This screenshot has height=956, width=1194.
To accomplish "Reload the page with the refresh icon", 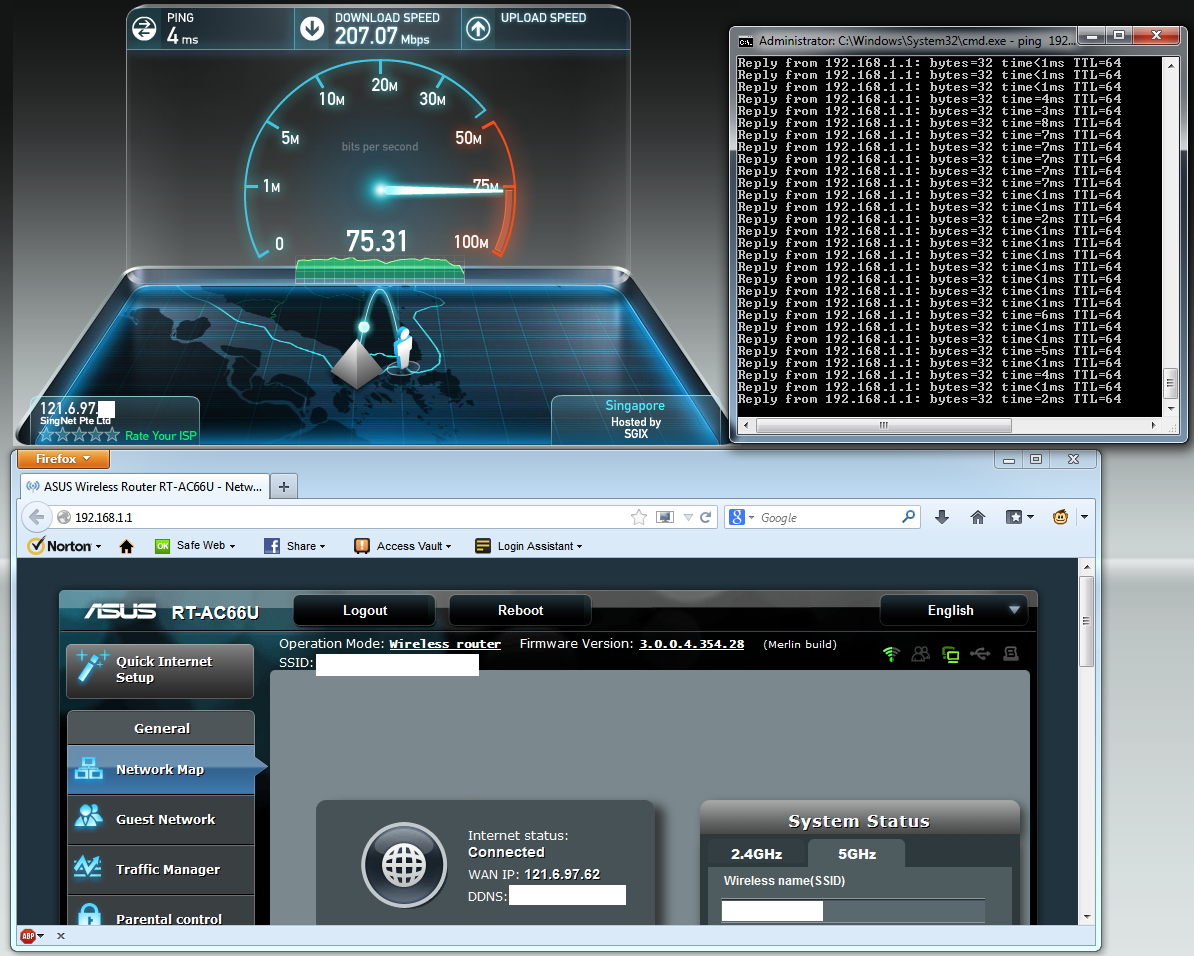I will pos(705,517).
